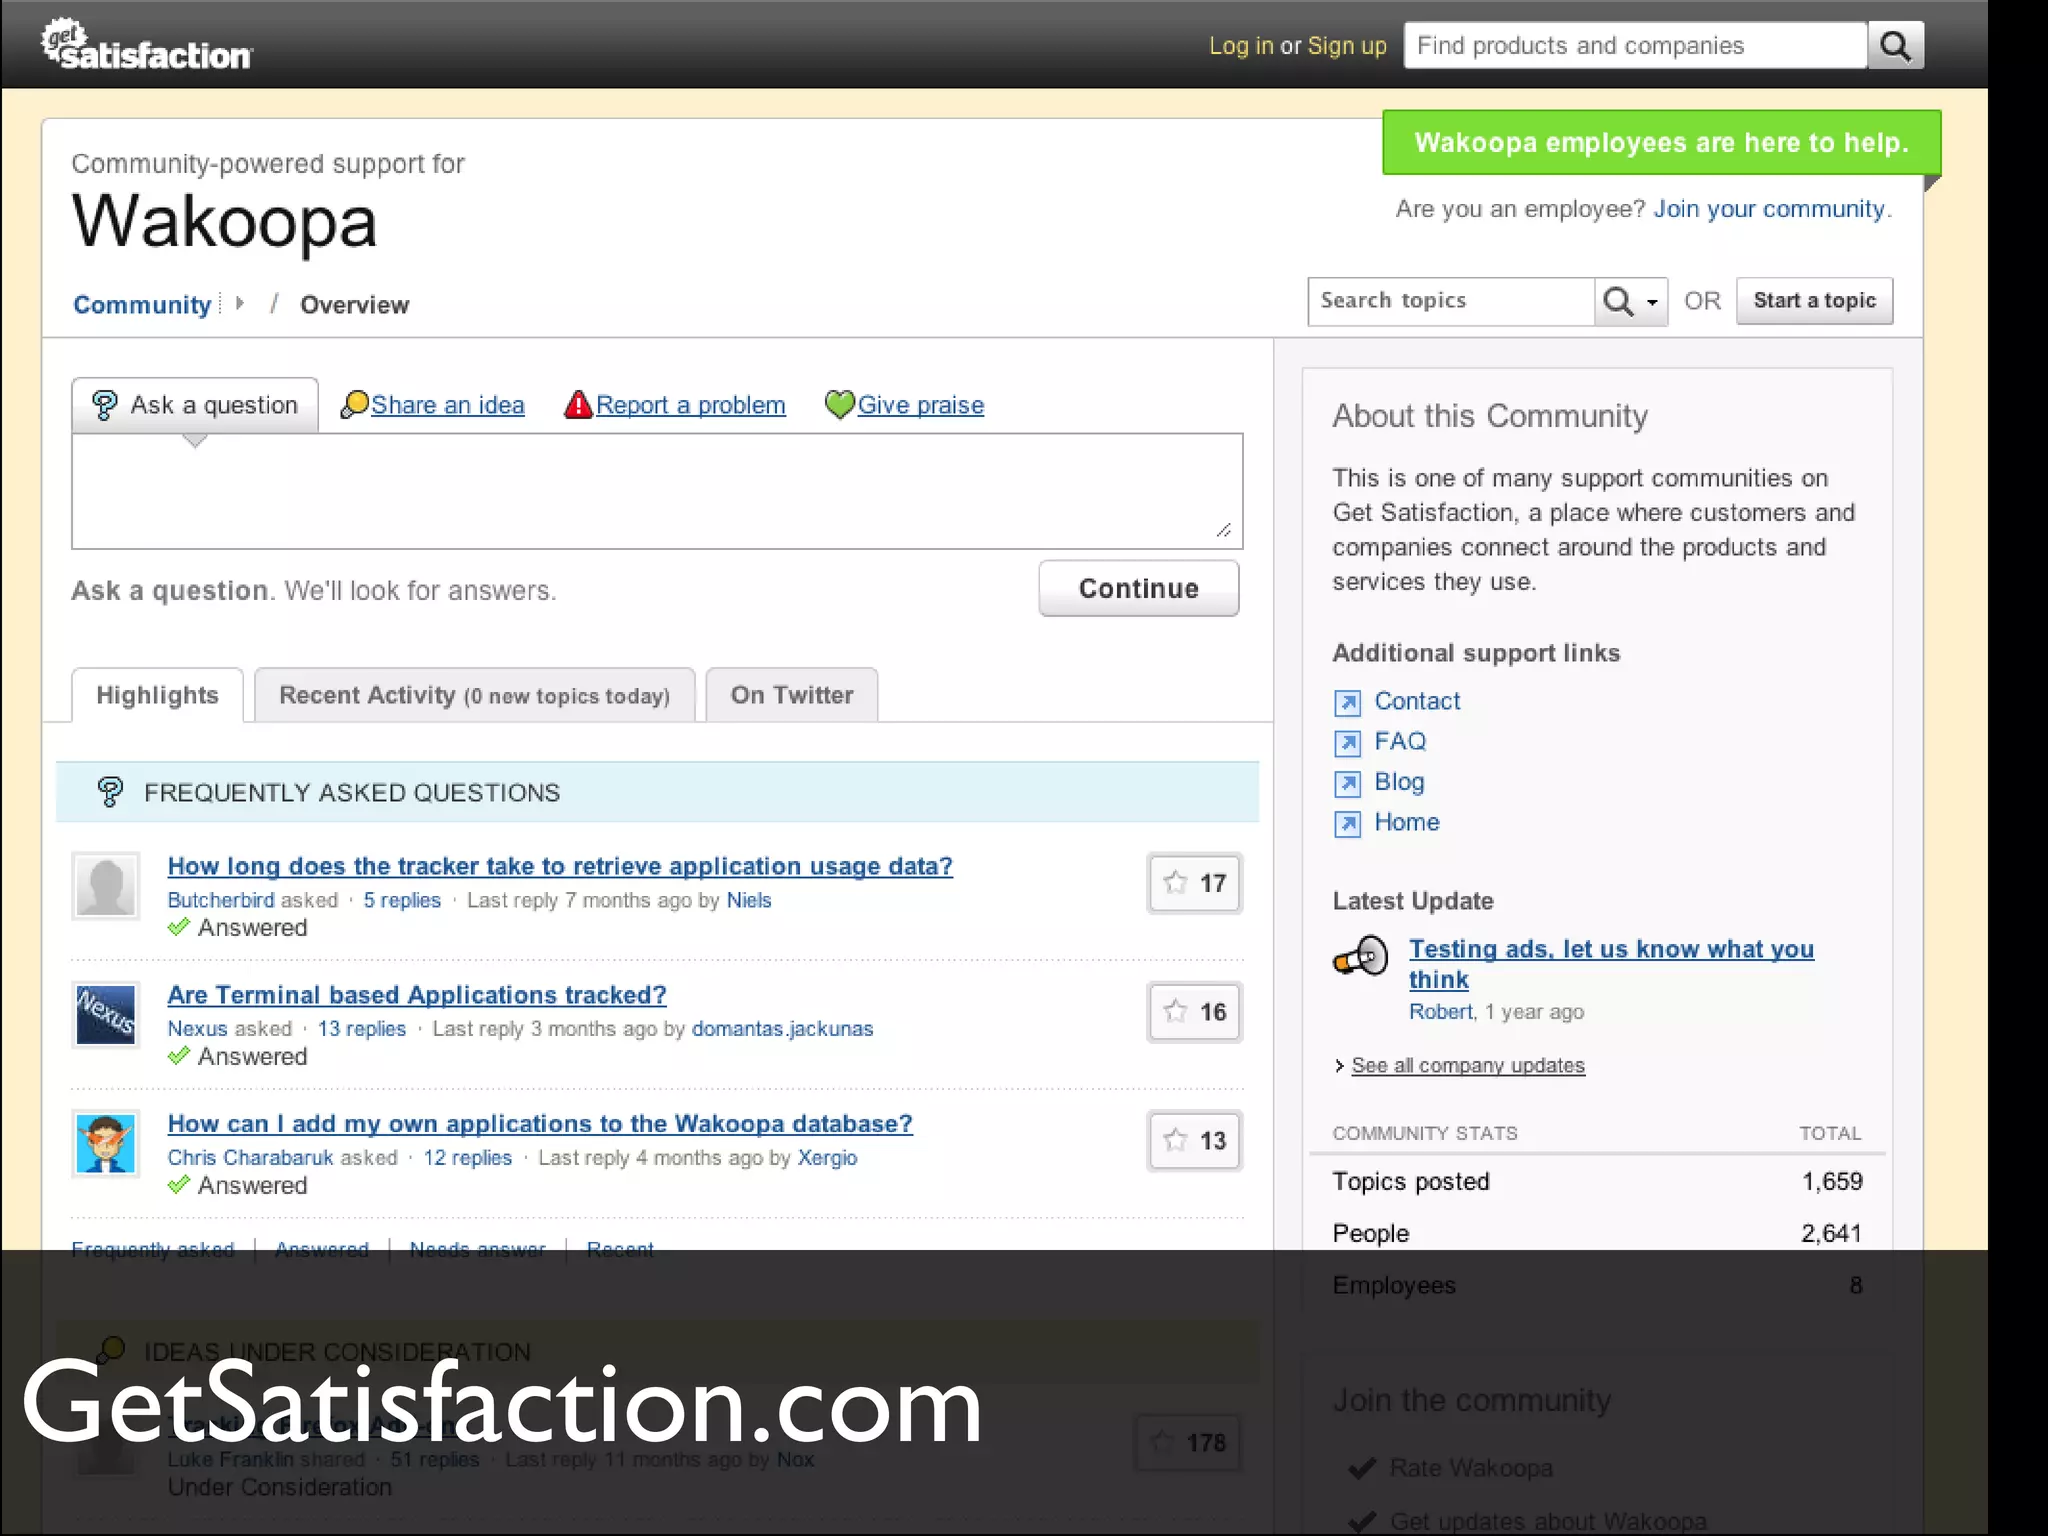Open the Chris Charabaruk name link
The height and width of the screenshot is (1536, 2048).
(x=250, y=1157)
